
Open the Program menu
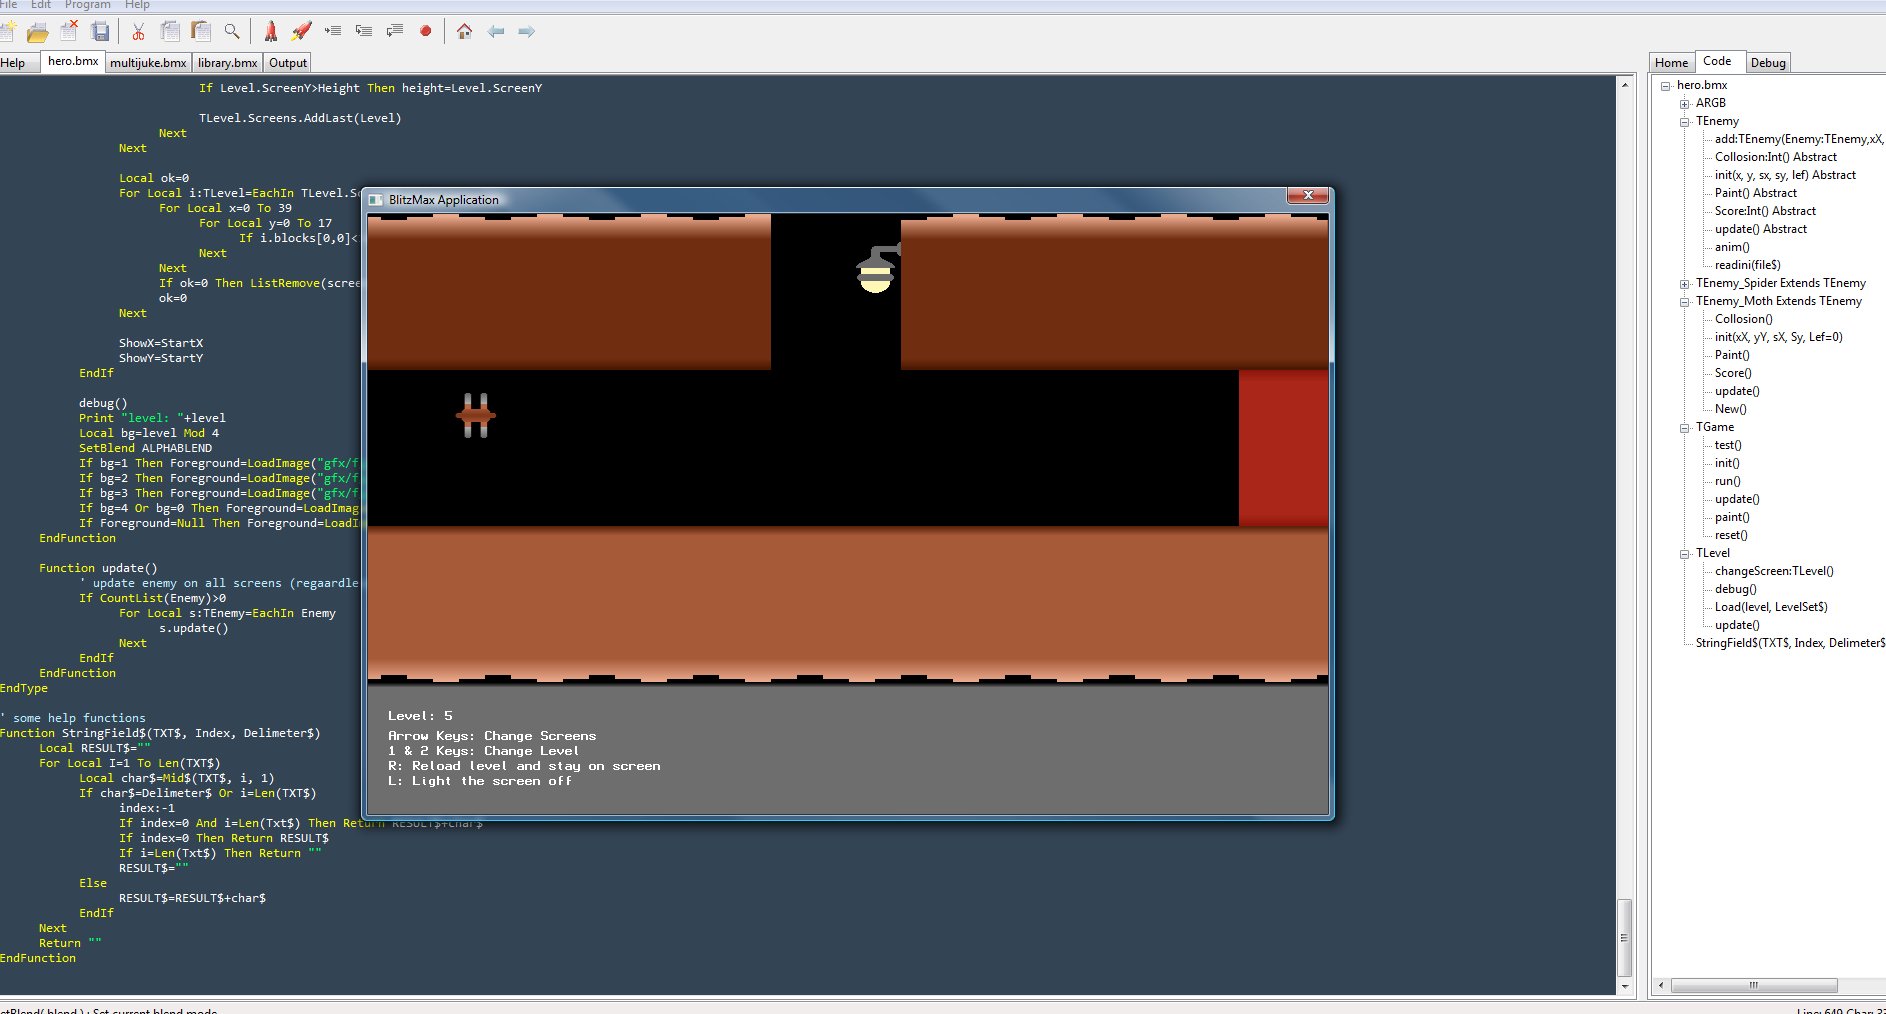tap(87, 5)
